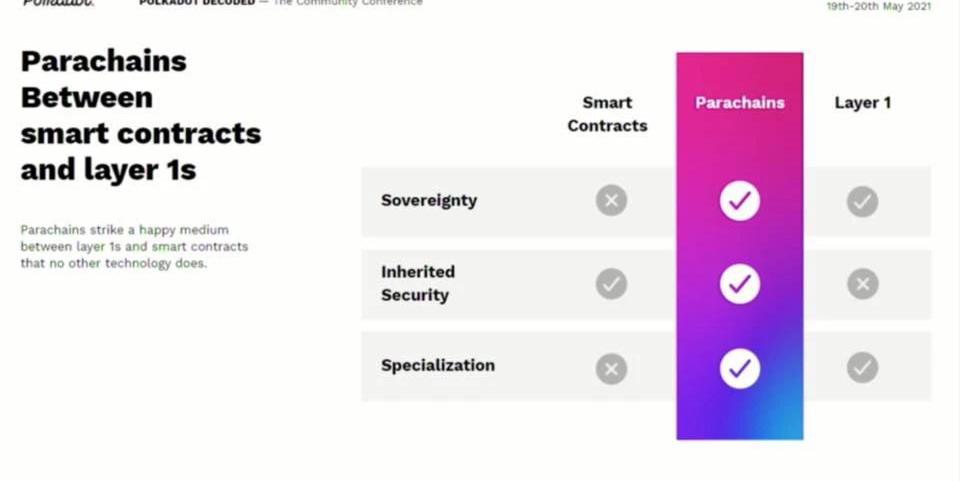Screen dimensions: 960x481
Task: Click the gradient Parachains column bottom area
Action: click(739, 415)
